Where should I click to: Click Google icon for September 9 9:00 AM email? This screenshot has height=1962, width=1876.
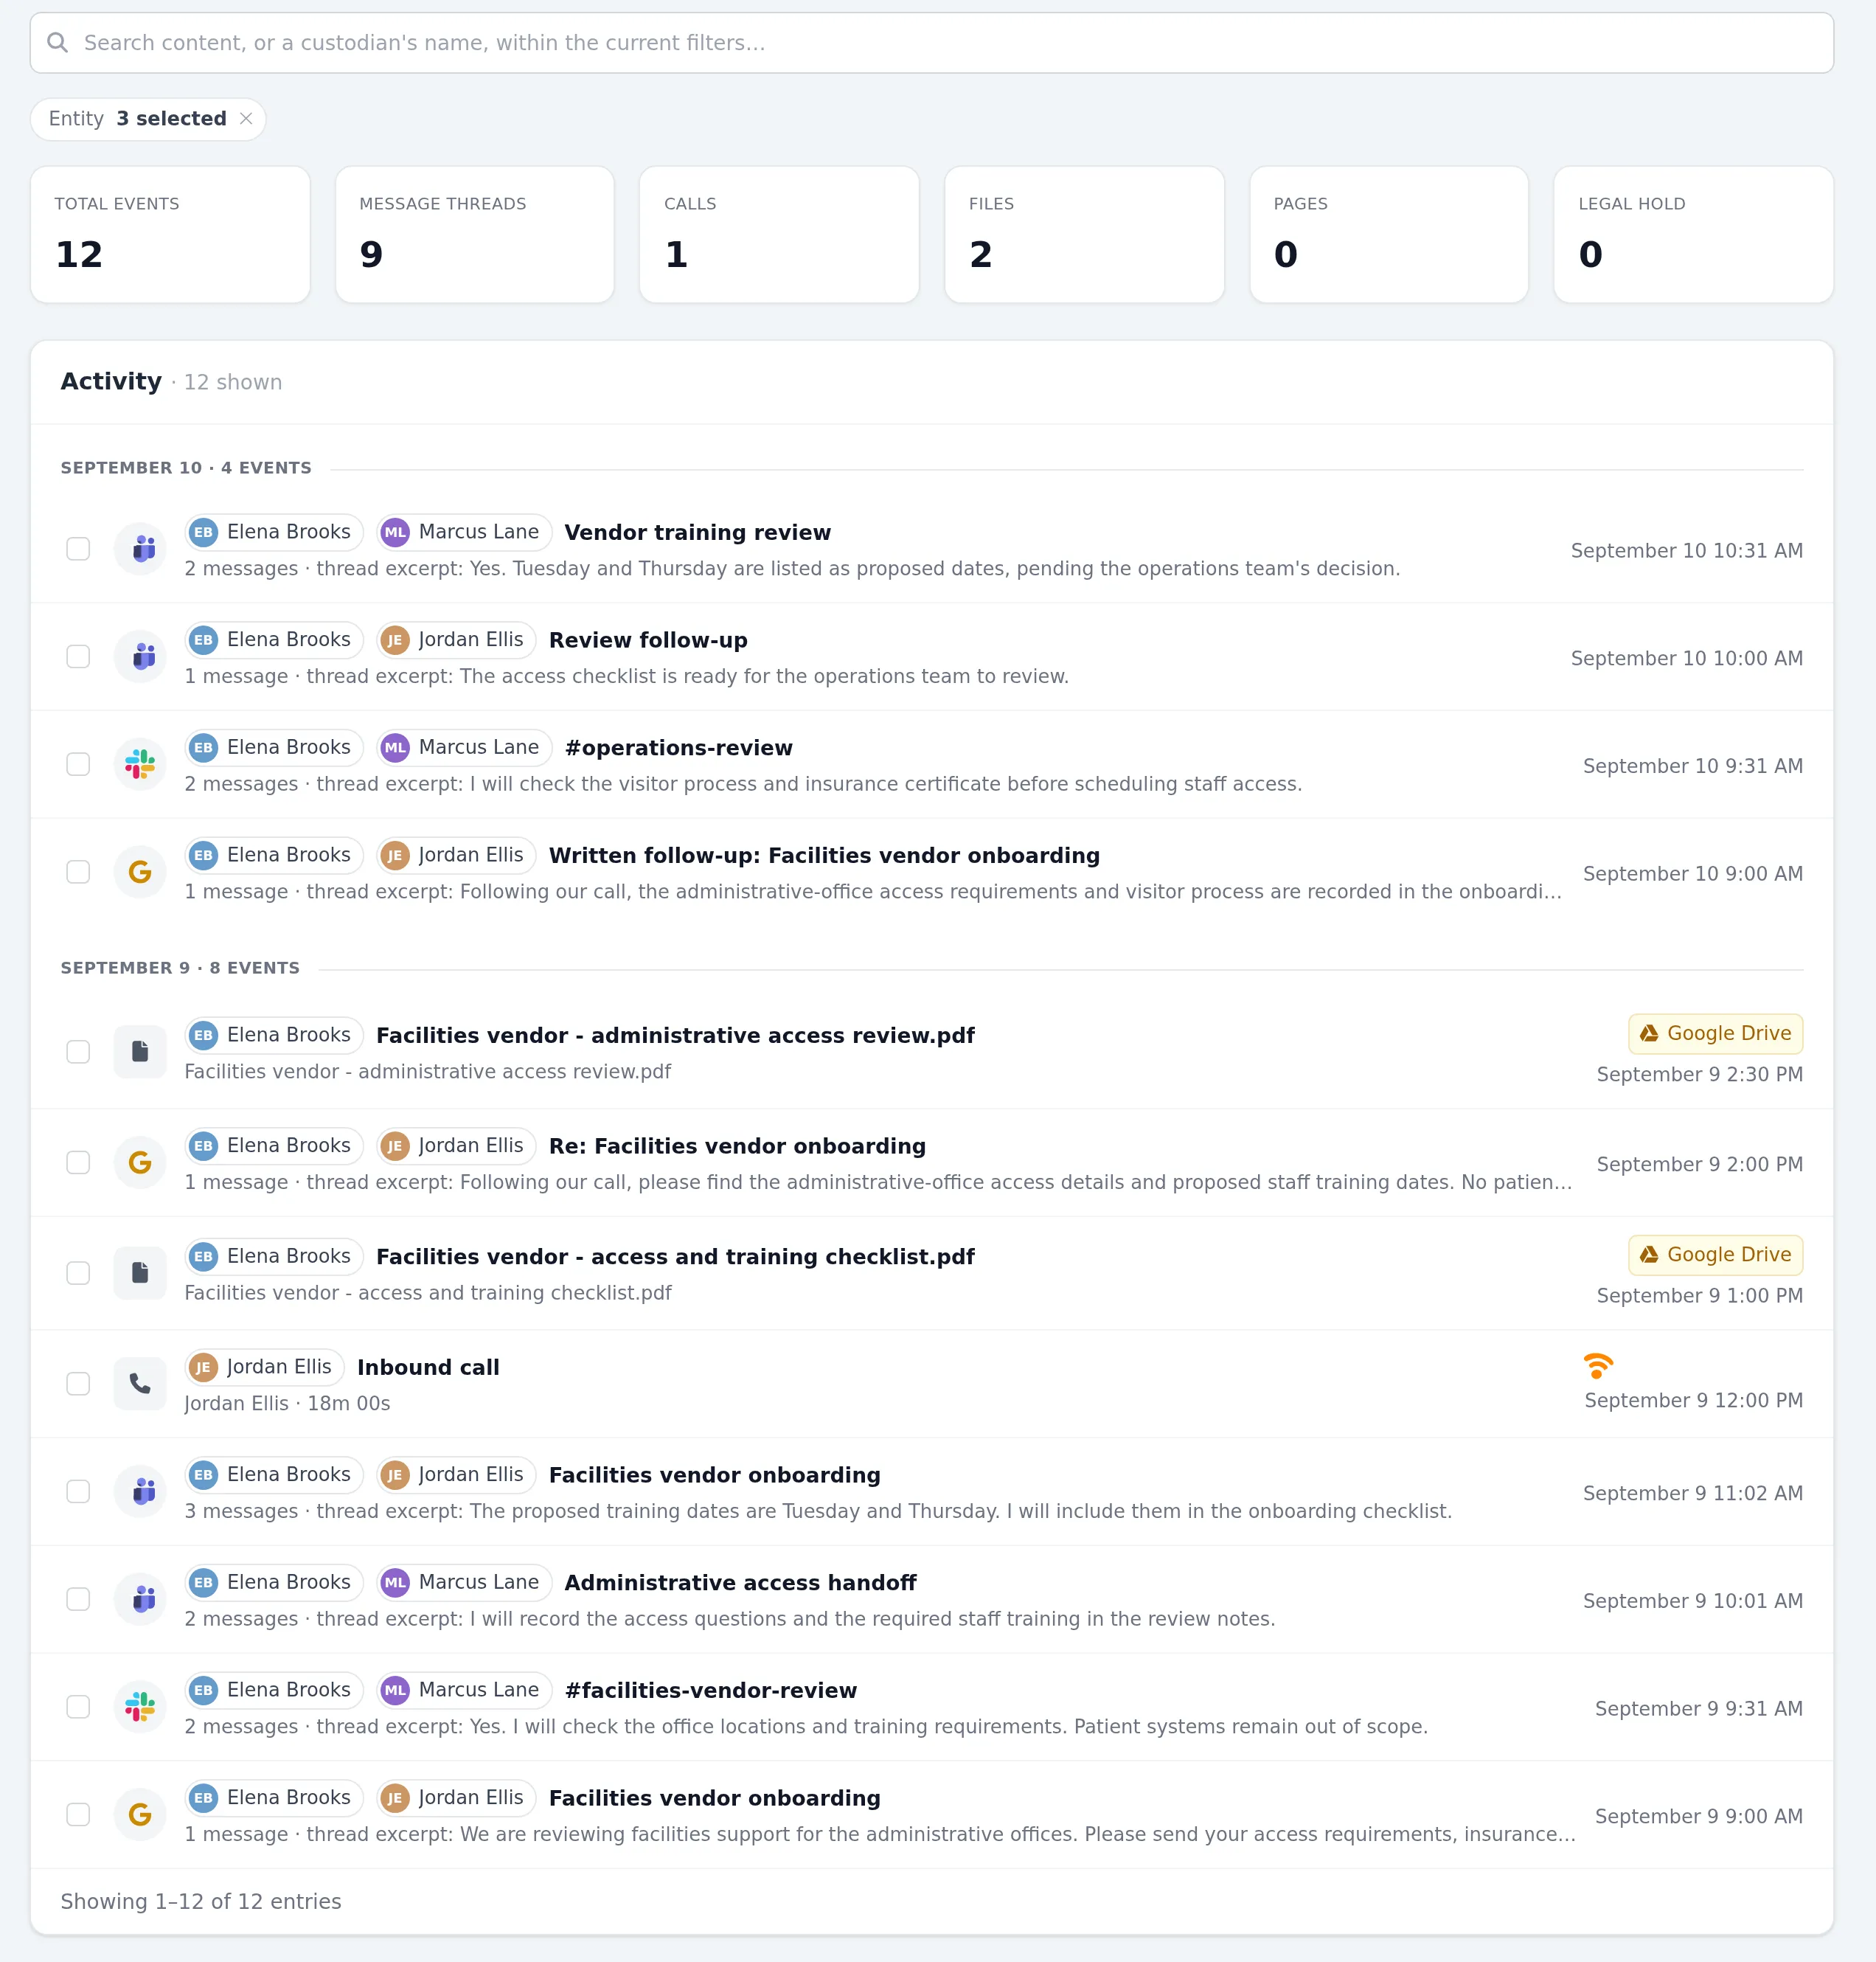point(140,1815)
